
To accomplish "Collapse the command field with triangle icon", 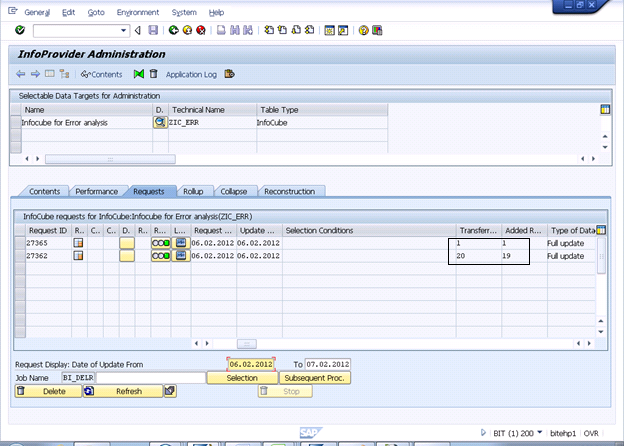I will tap(138, 30).
